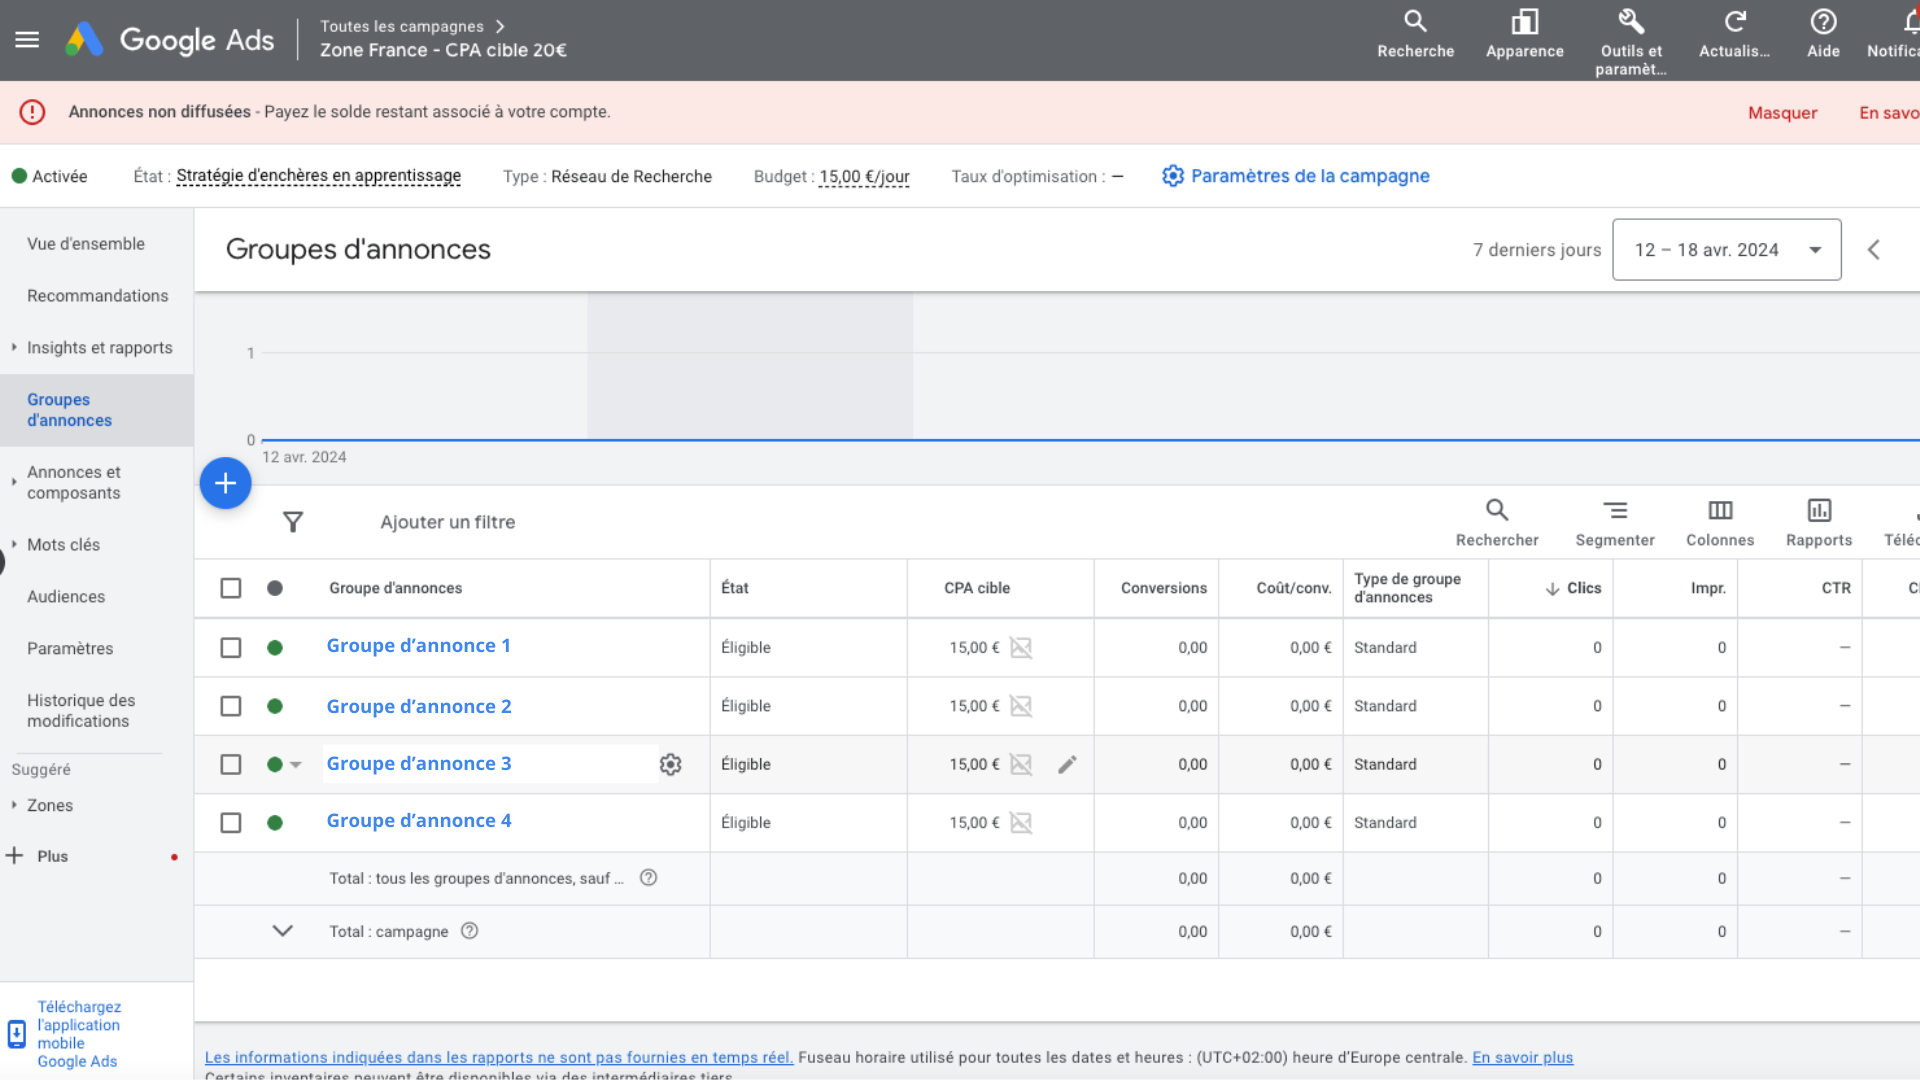Go to Vue d'ensemble in sidebar
The image size is (1920, 1080).
86,244
